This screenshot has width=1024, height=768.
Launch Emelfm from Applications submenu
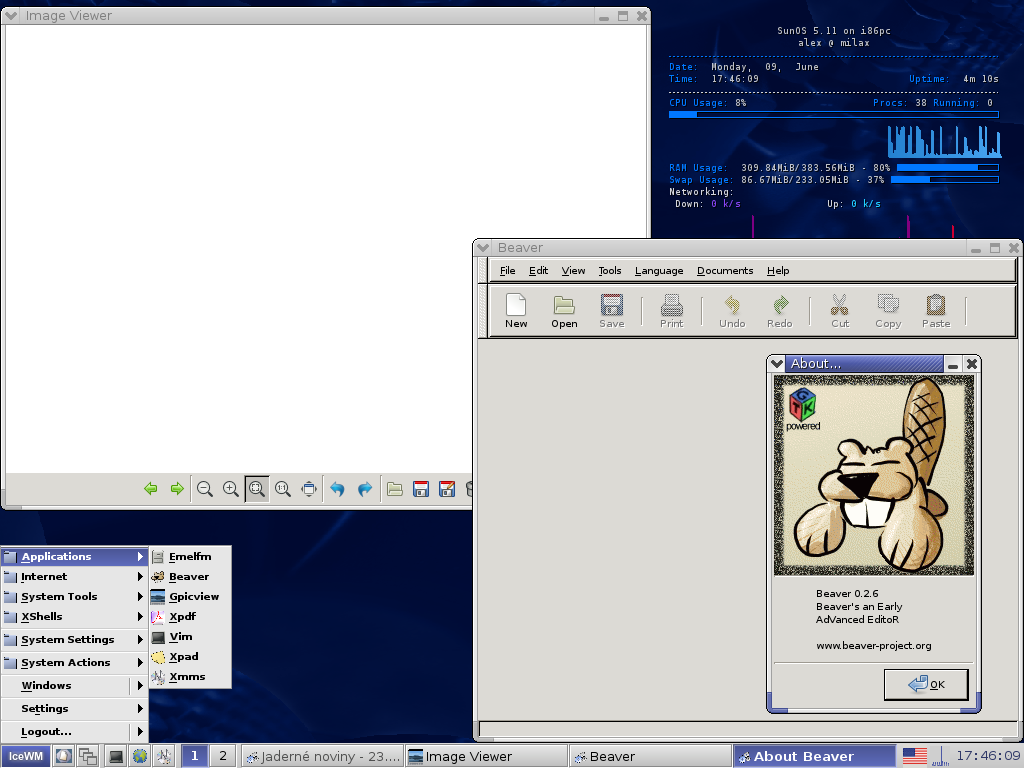point(190,556)
